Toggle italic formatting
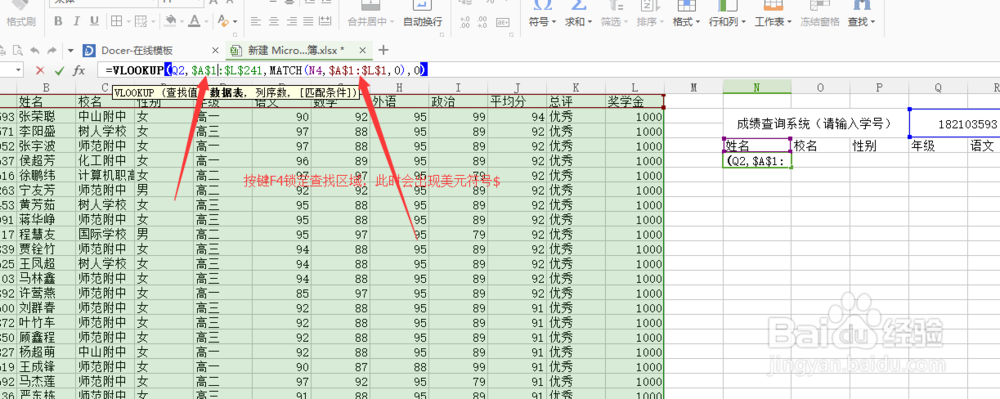This screenshot has width=1000, height=399. pos(77,21)
